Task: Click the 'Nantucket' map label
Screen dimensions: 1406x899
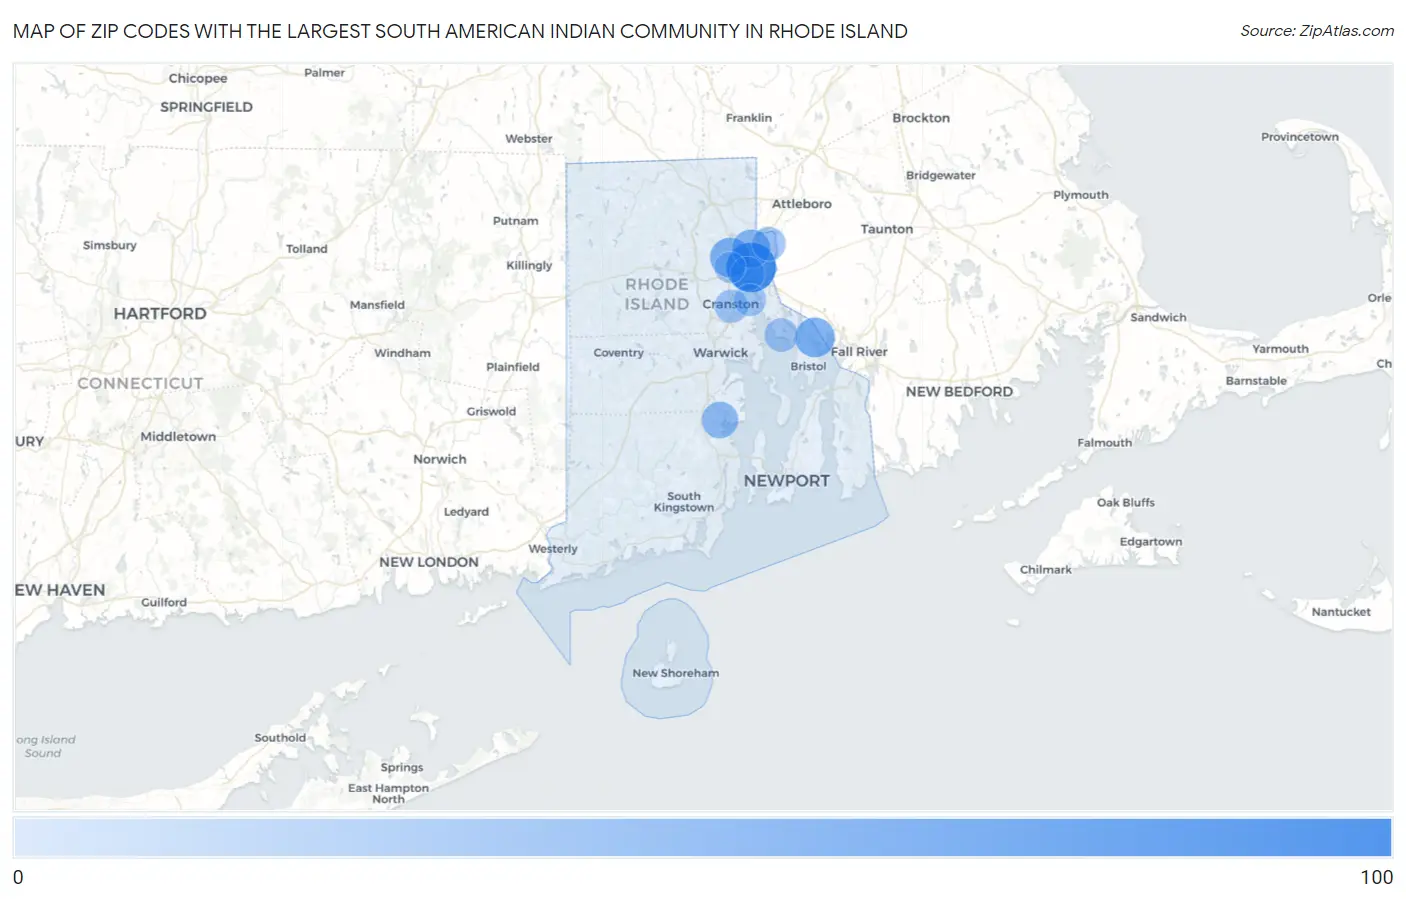Action: (x=1341, y=612)
